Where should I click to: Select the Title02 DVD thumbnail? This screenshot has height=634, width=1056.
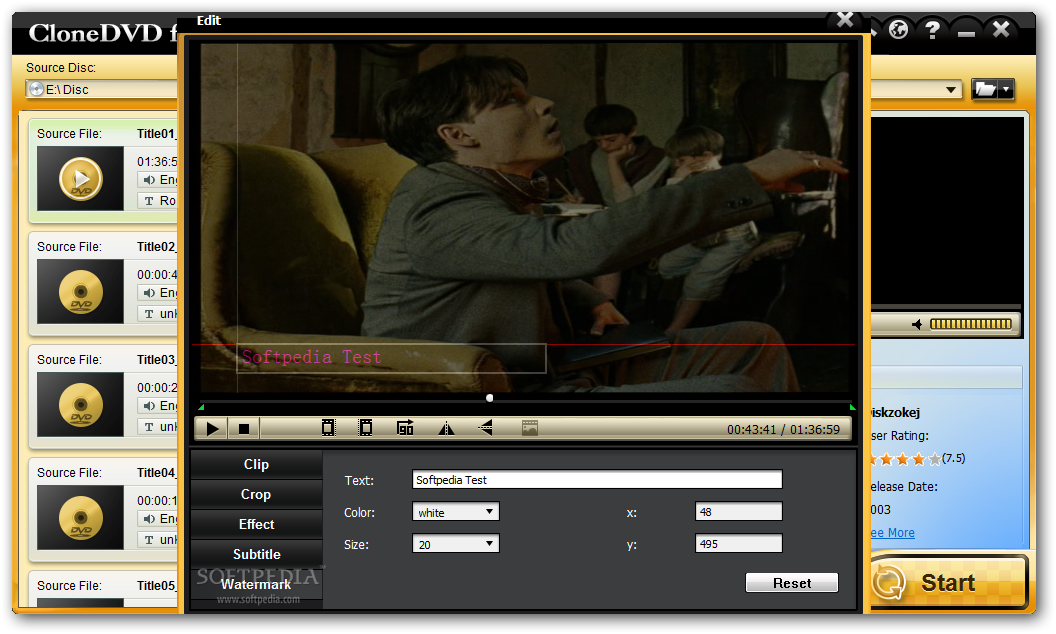[x=80, y=292]
